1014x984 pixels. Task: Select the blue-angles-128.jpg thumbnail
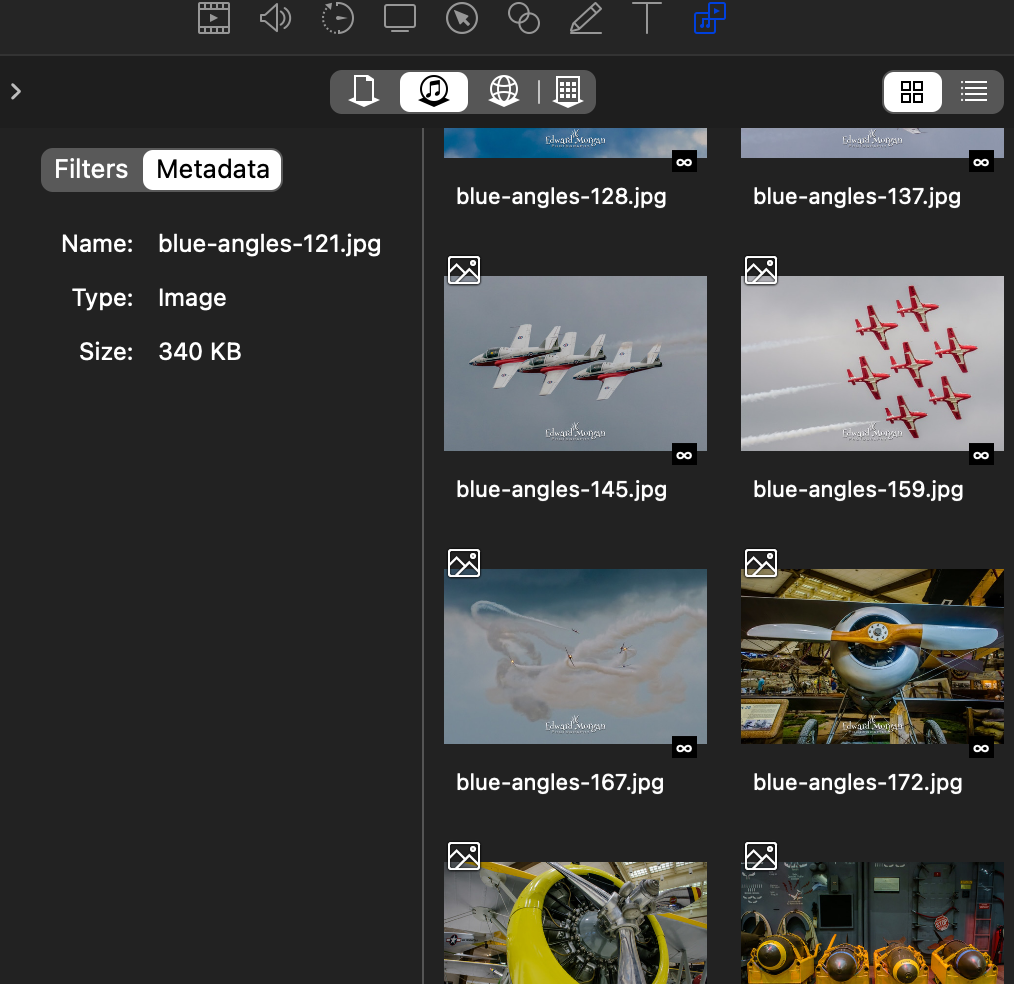[x=575, y=143]
